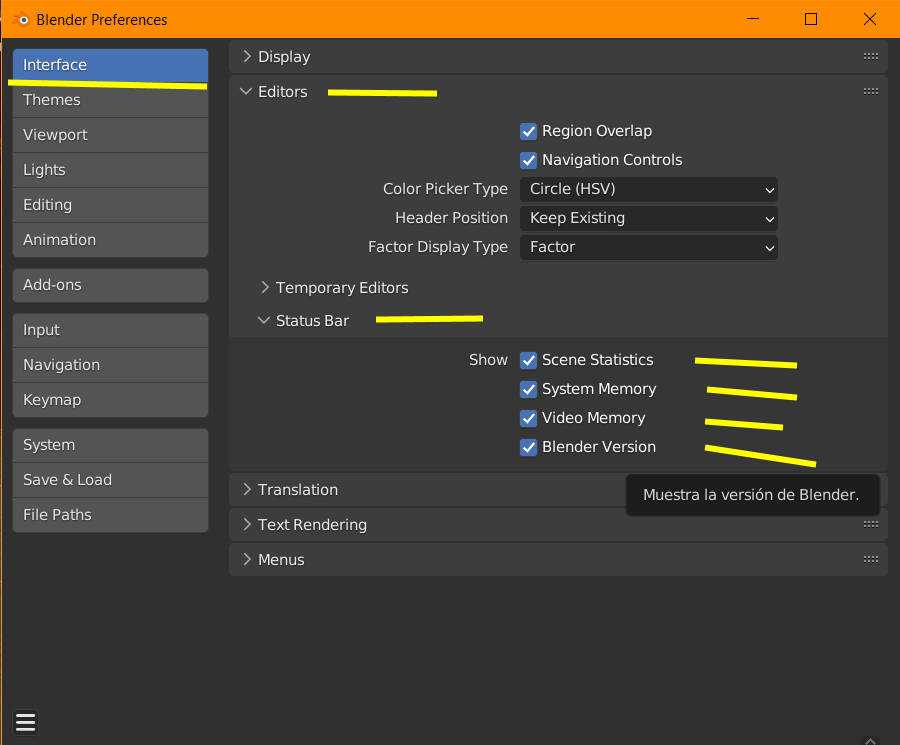Uncheck Scene Statistics in status bar options
The image size is (900, 745).
point(529,360)
